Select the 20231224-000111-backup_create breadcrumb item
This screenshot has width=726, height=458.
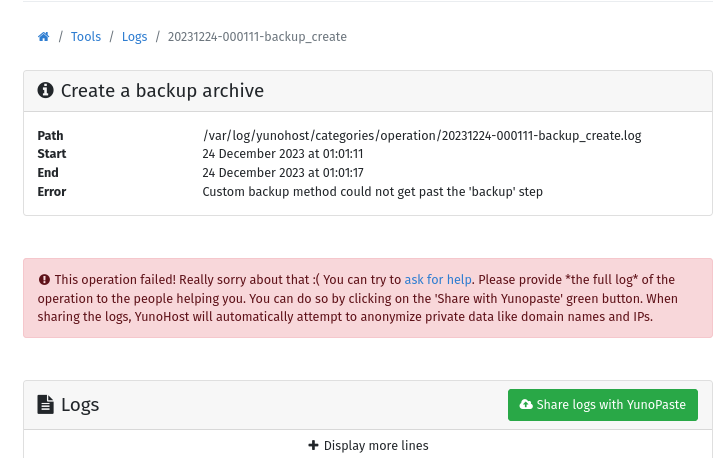(257, 37)
